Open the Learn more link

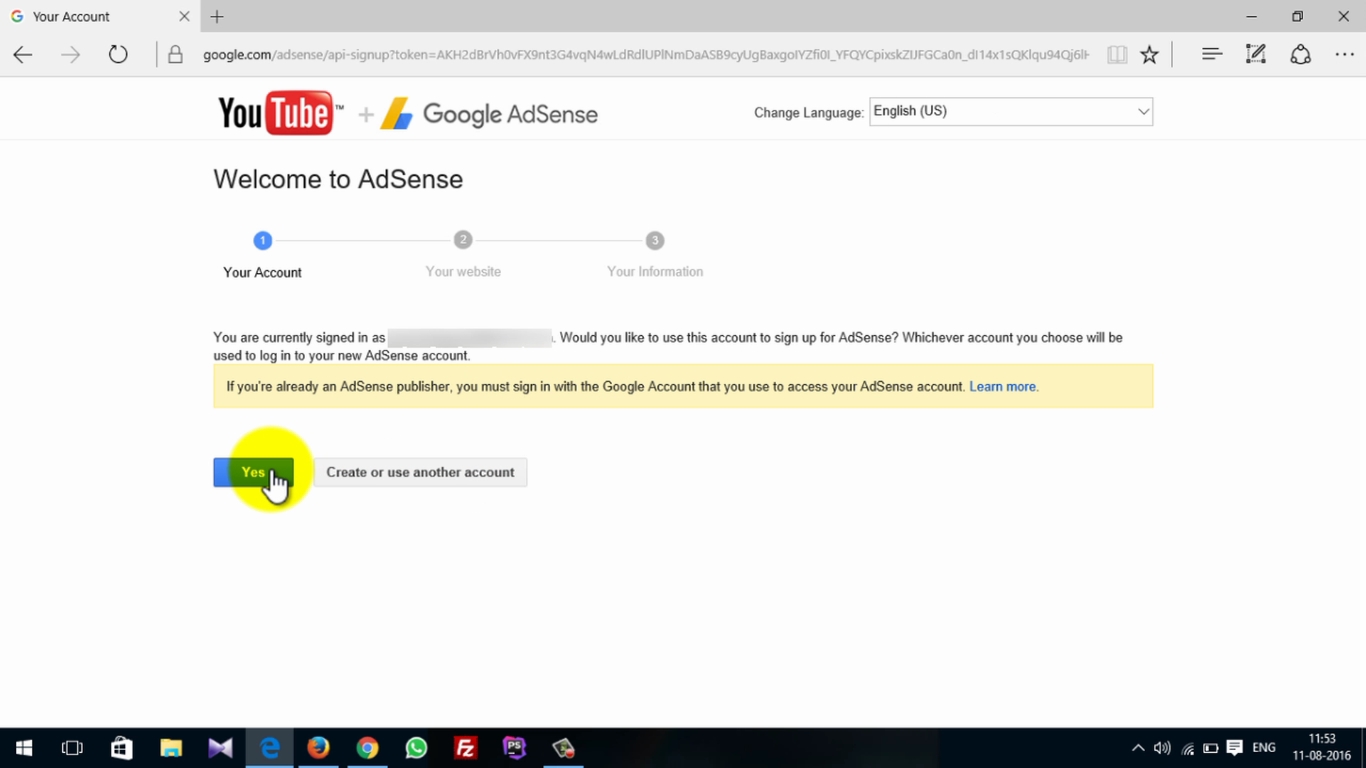(1003, 386)
